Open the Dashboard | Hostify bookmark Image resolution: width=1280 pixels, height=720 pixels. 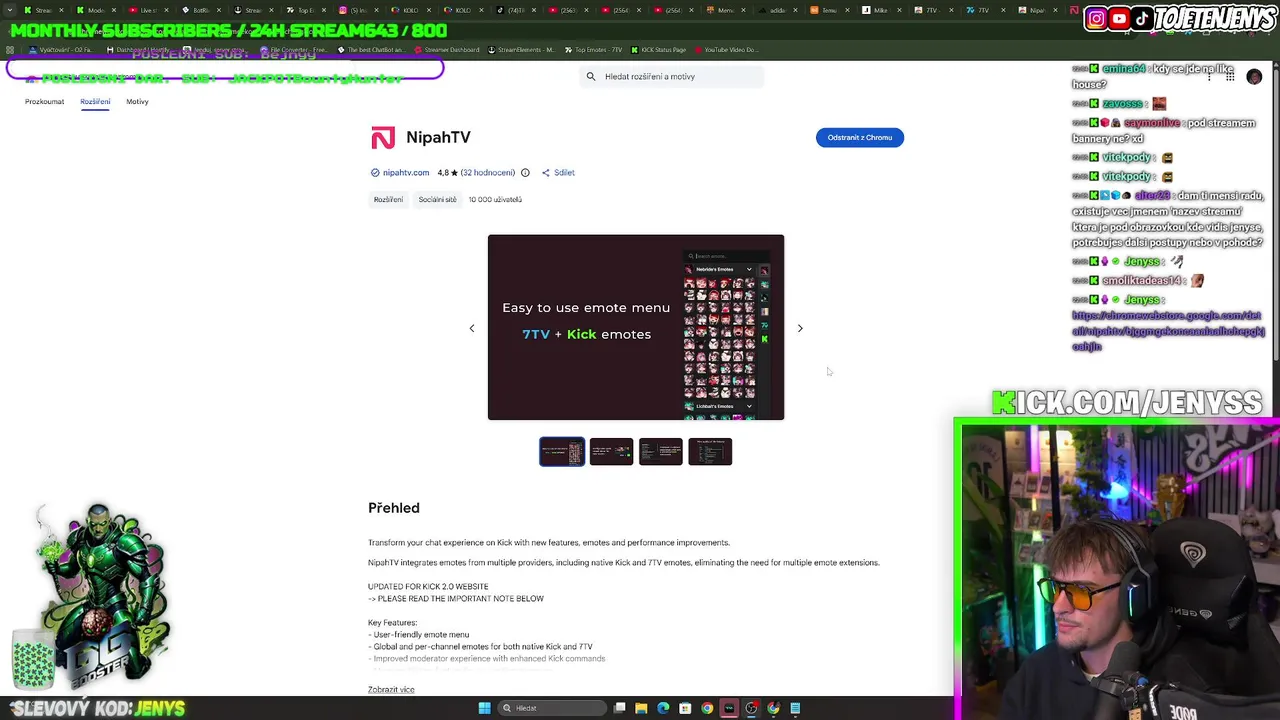[x=138, y=50]
